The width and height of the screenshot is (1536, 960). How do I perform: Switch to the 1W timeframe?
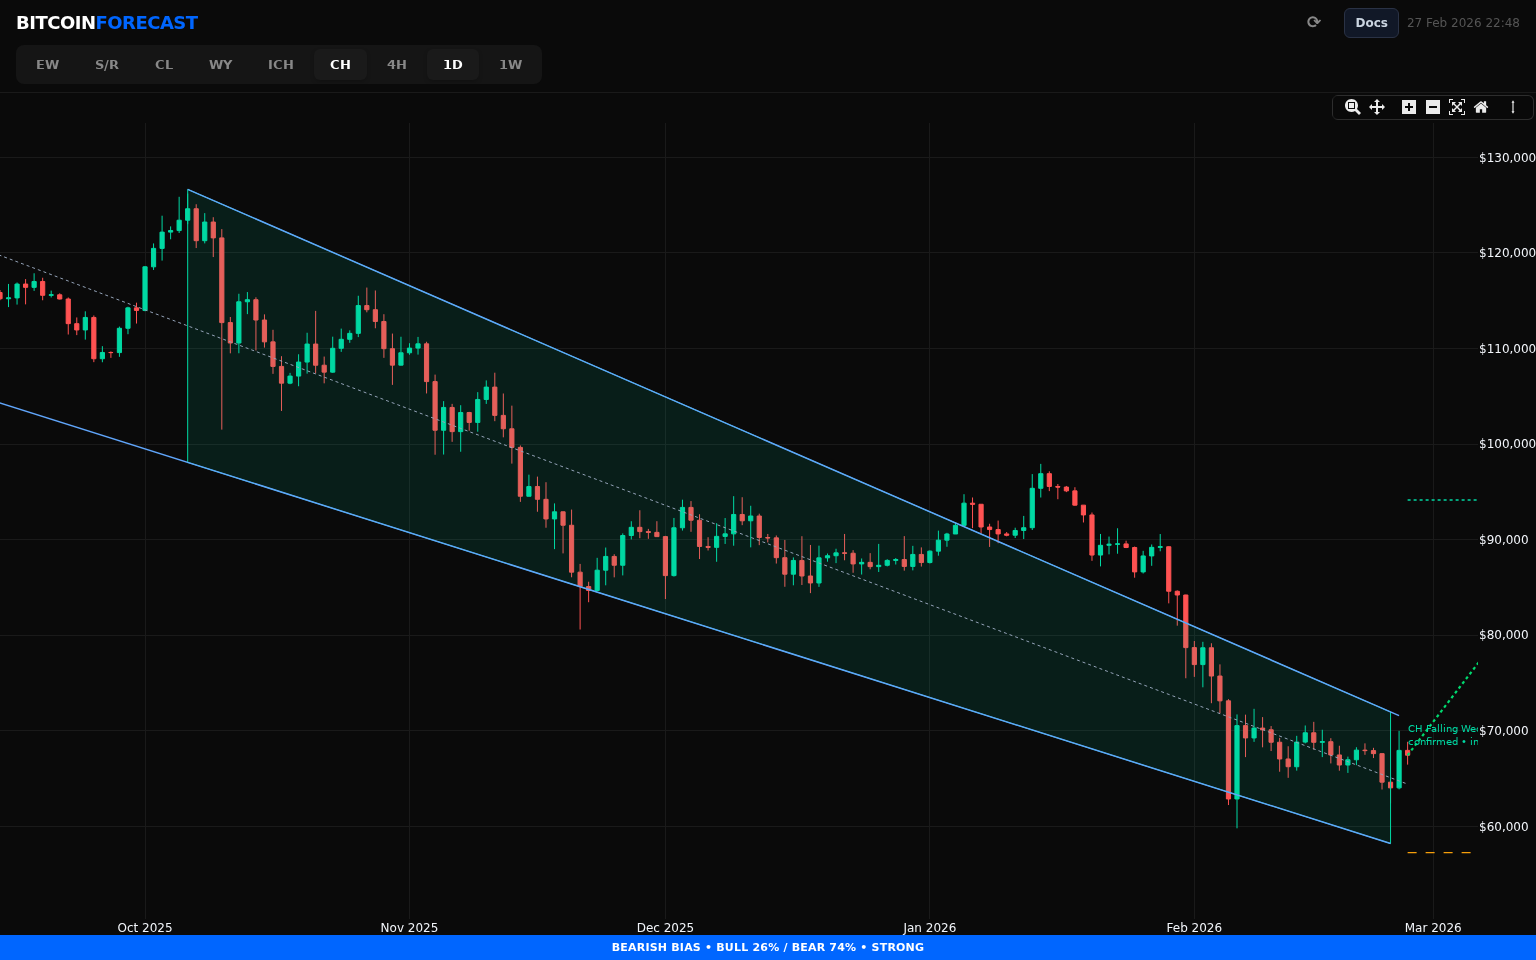point(511,65)
